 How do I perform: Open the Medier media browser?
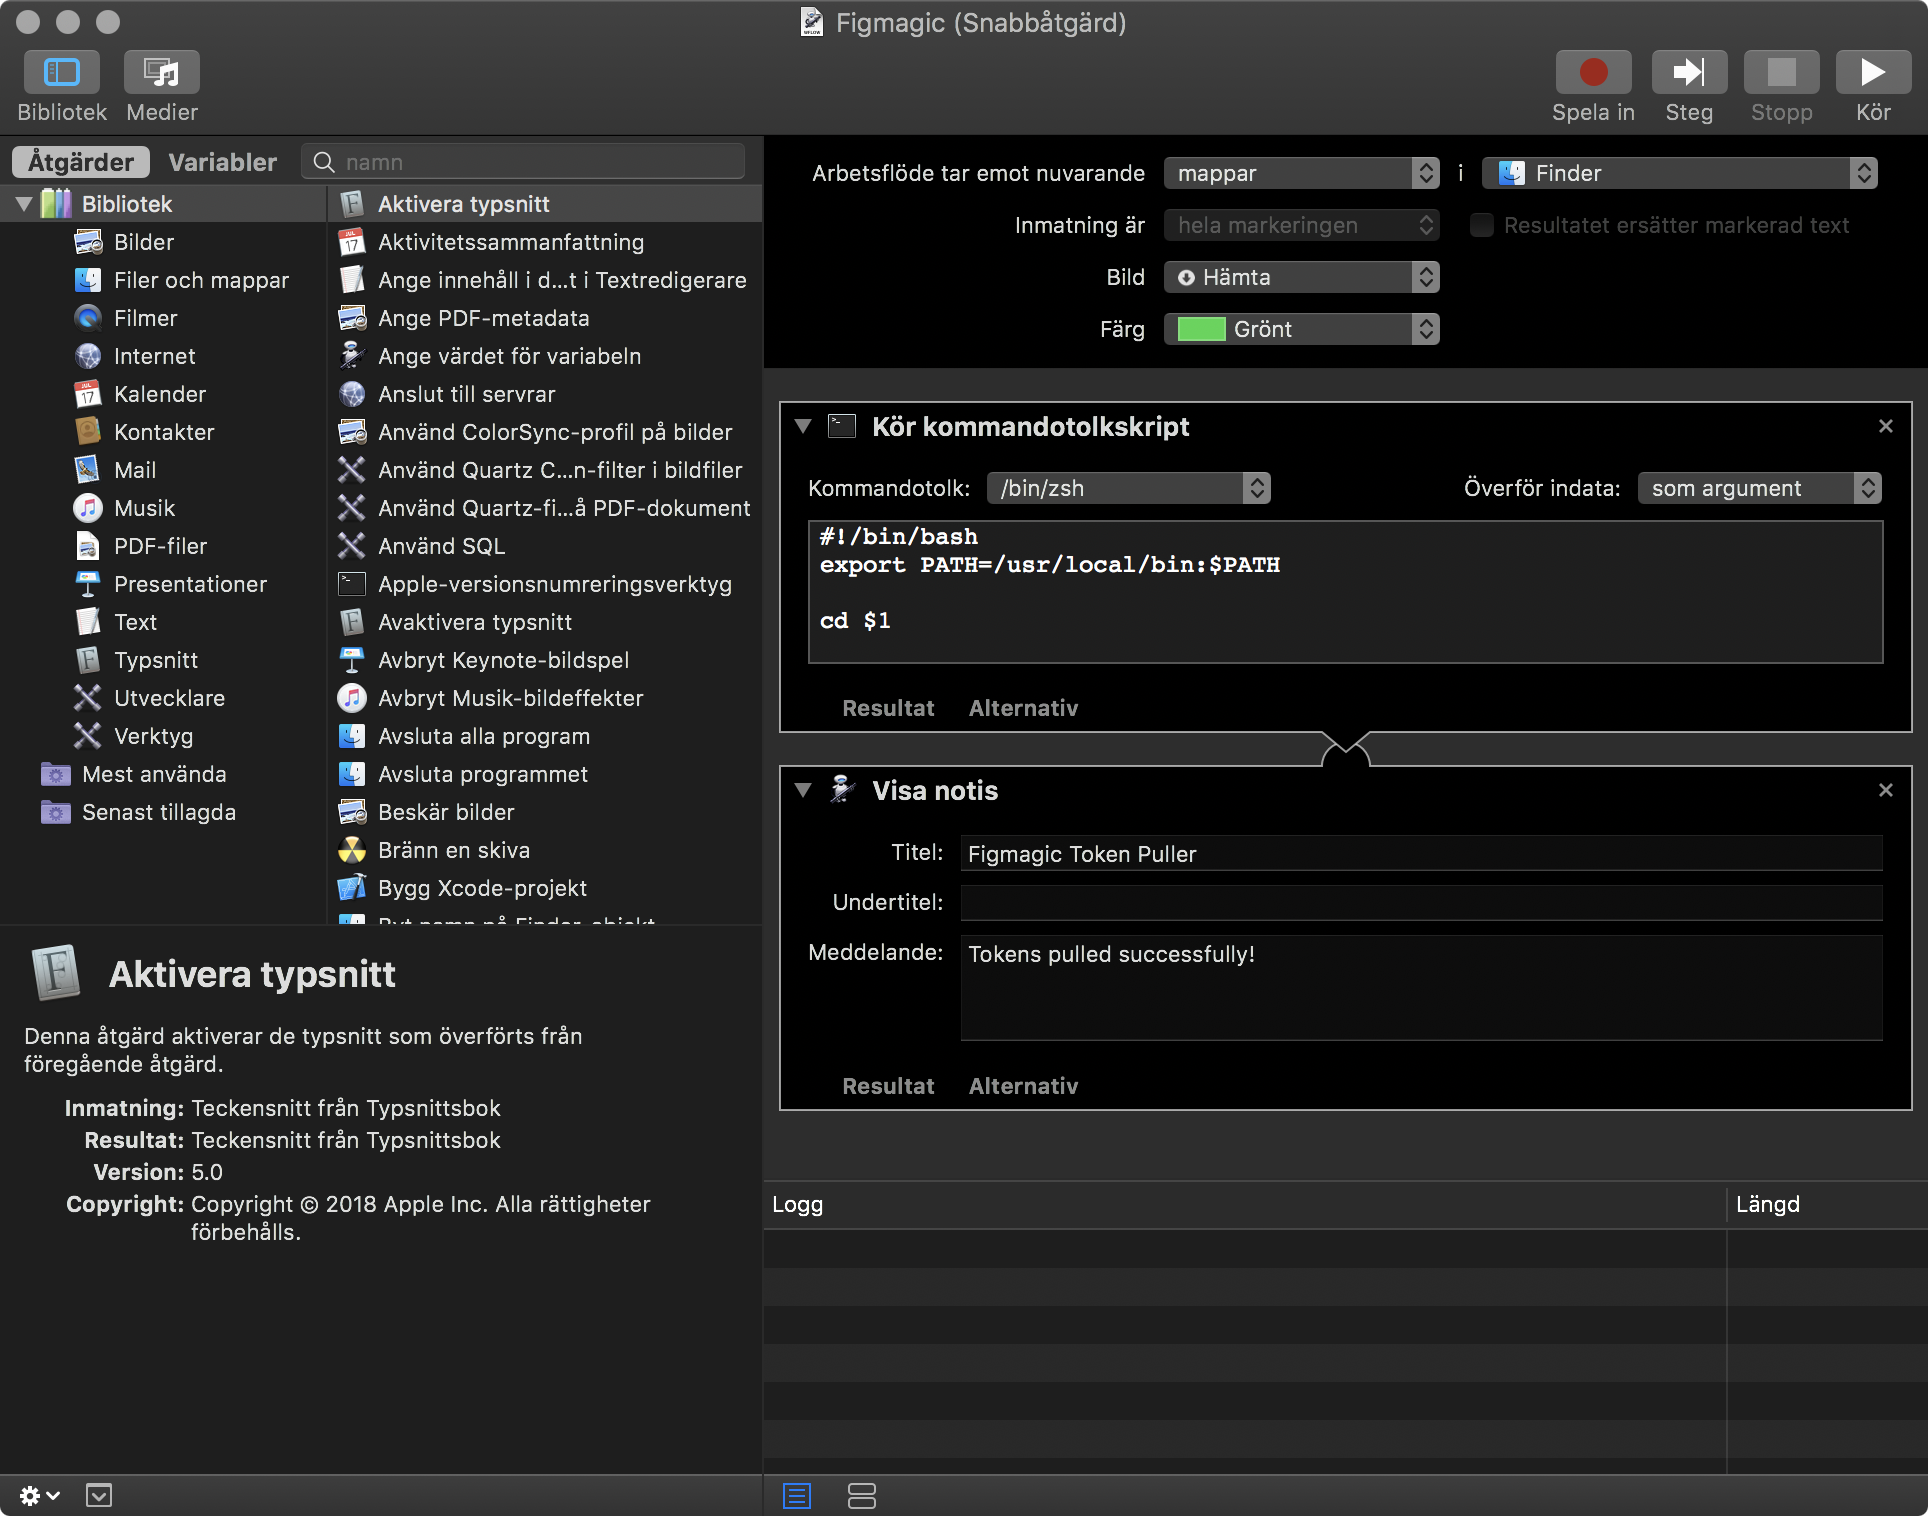pos(161,72)
